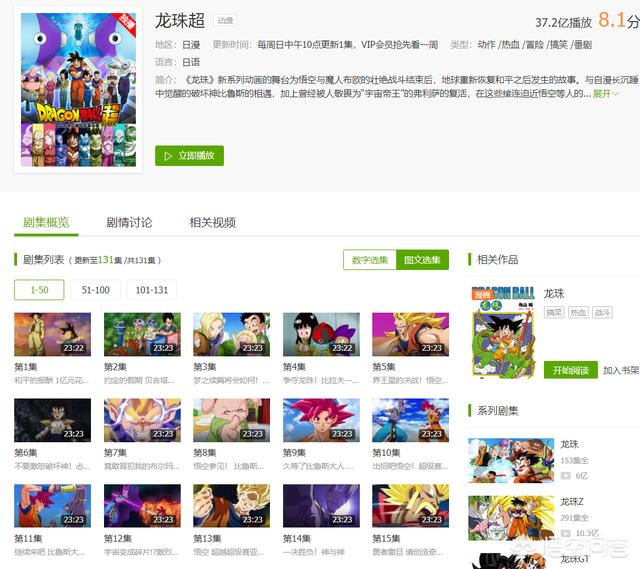
Task: Play episode 第1集 thumbnail
Action: tap(53, 334)
